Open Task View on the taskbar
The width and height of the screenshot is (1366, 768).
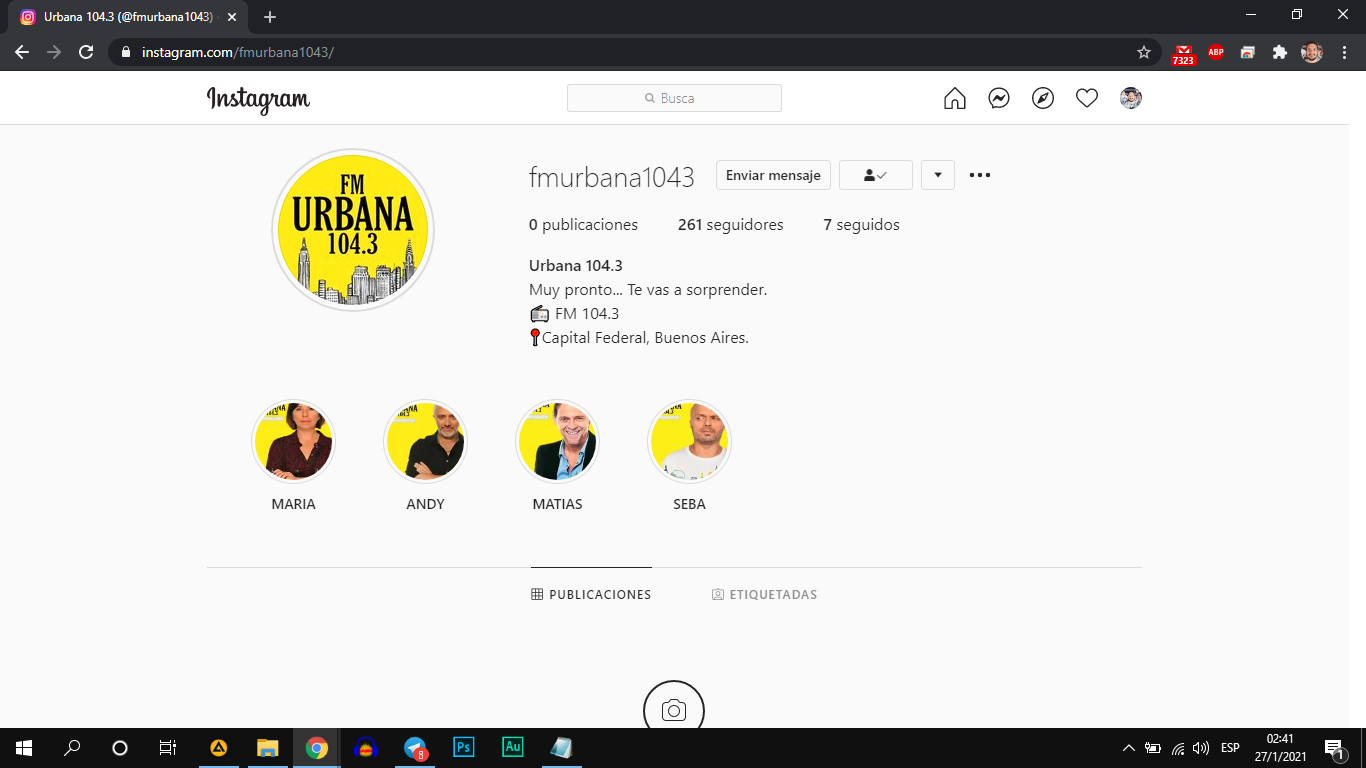click(168, 748)
